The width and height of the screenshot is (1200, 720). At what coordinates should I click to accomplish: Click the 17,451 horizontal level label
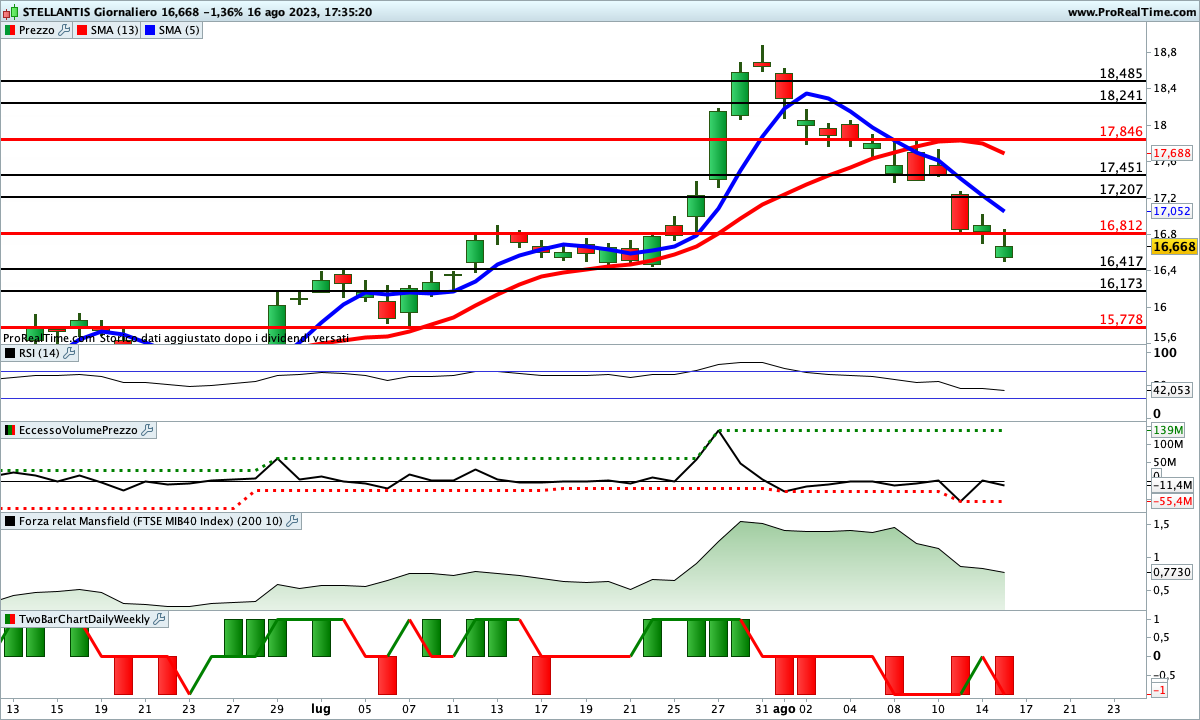(1121, 167)
